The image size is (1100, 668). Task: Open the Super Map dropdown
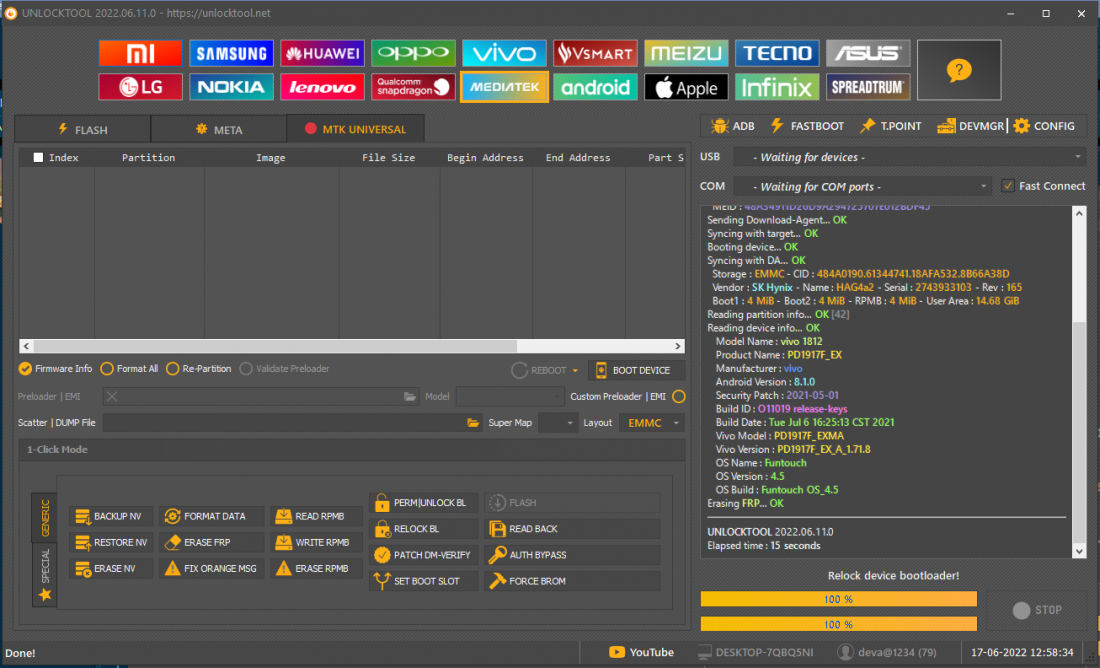point(558,423)
